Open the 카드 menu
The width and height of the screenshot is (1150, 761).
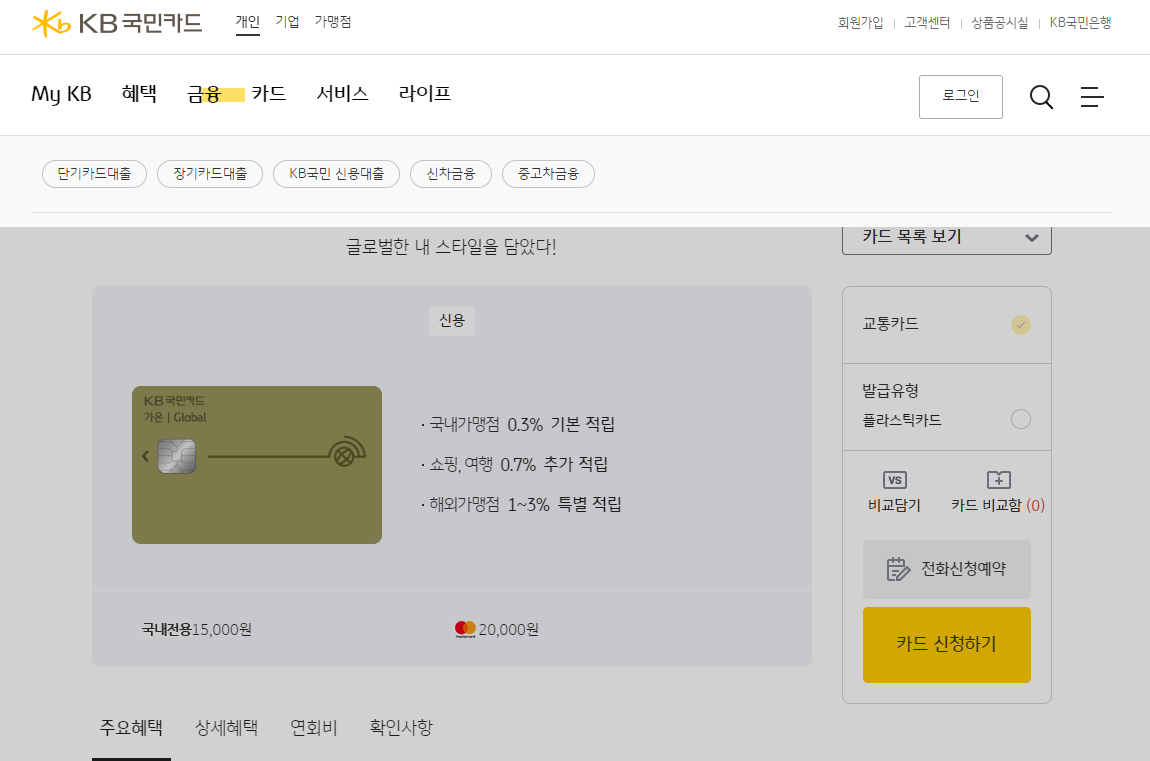tap(268, 94)
